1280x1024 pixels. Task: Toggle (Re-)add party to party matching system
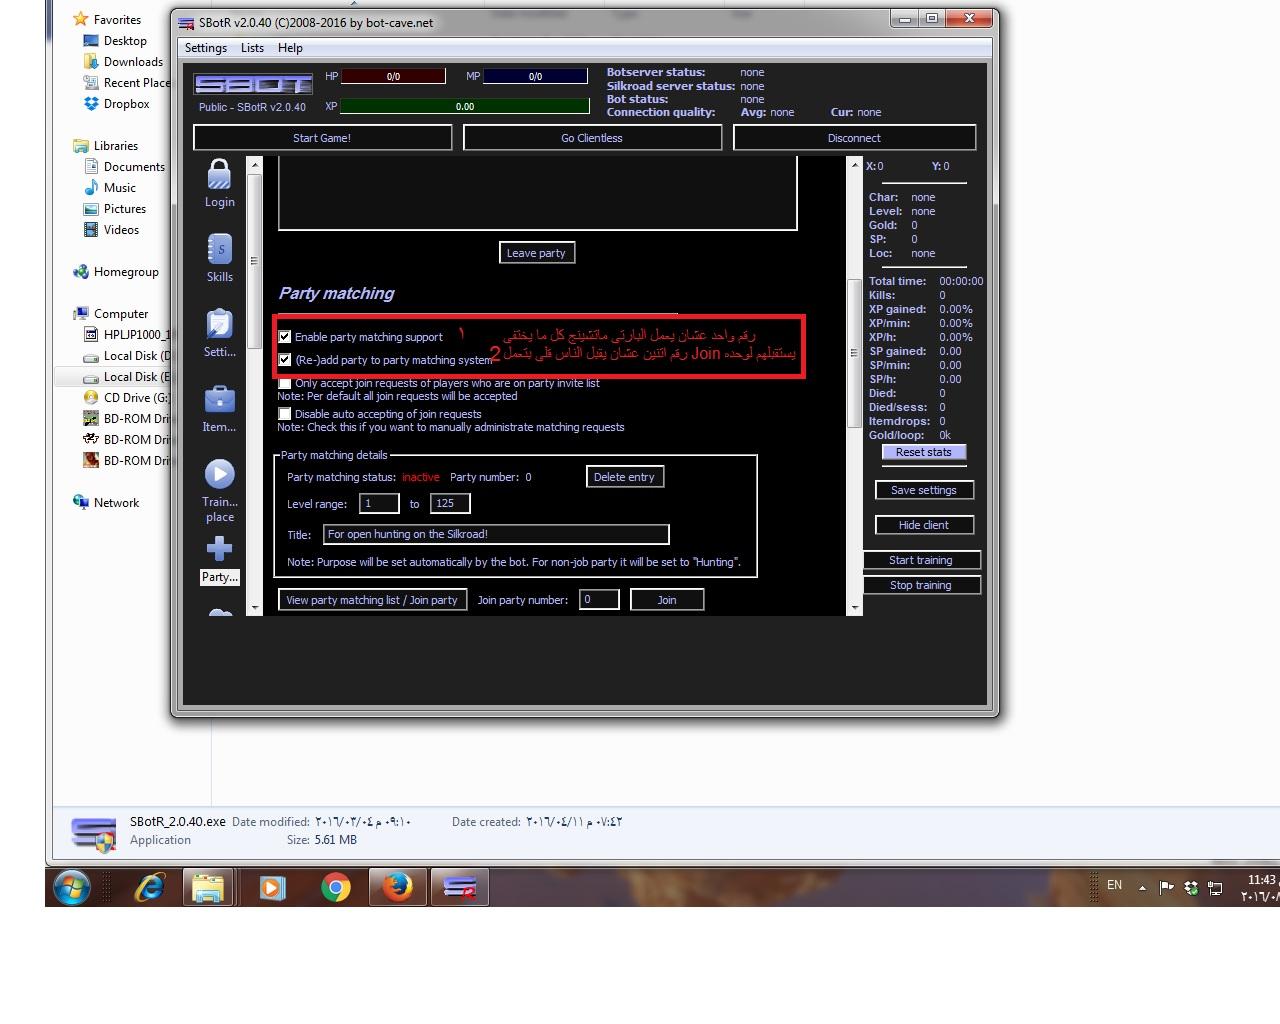285,359
